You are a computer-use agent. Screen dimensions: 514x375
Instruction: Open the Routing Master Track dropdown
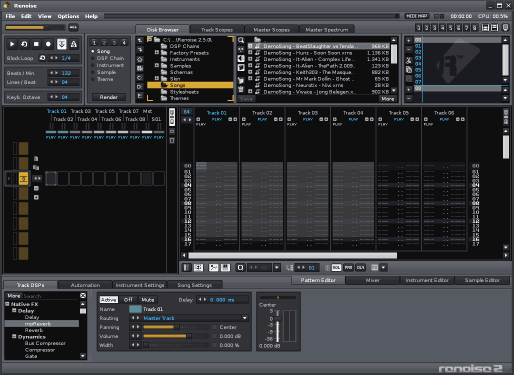tap(245, 318)
